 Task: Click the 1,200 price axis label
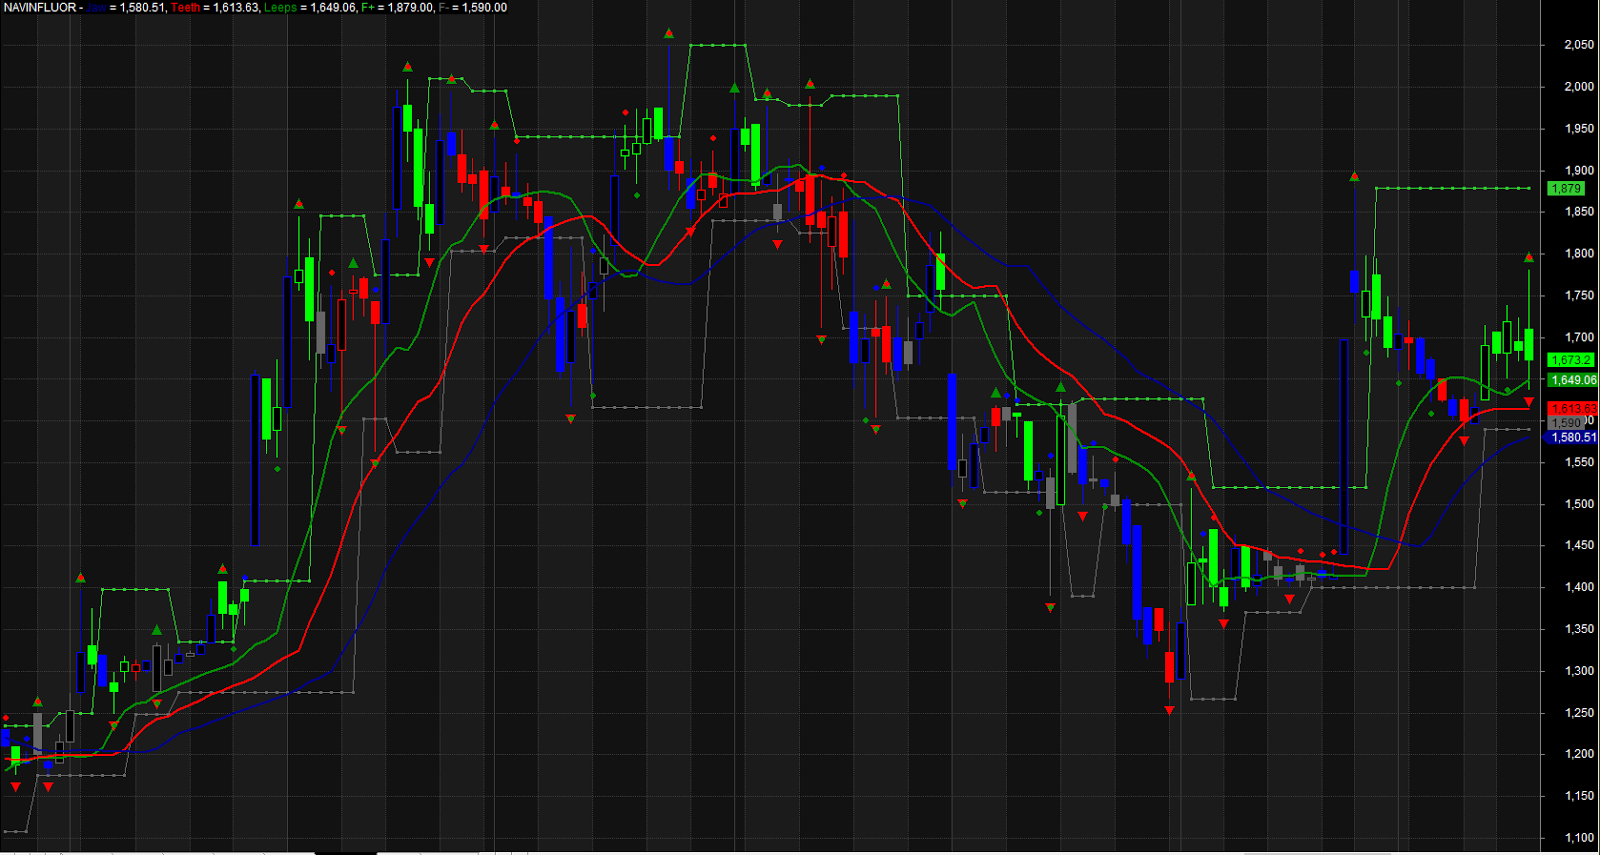pyautogui.click(x=1579, y=755)
